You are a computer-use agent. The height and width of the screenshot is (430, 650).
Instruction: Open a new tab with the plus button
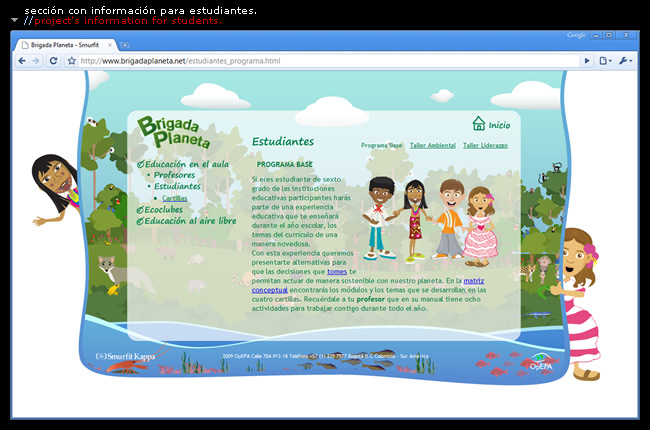tap(125, 45)
